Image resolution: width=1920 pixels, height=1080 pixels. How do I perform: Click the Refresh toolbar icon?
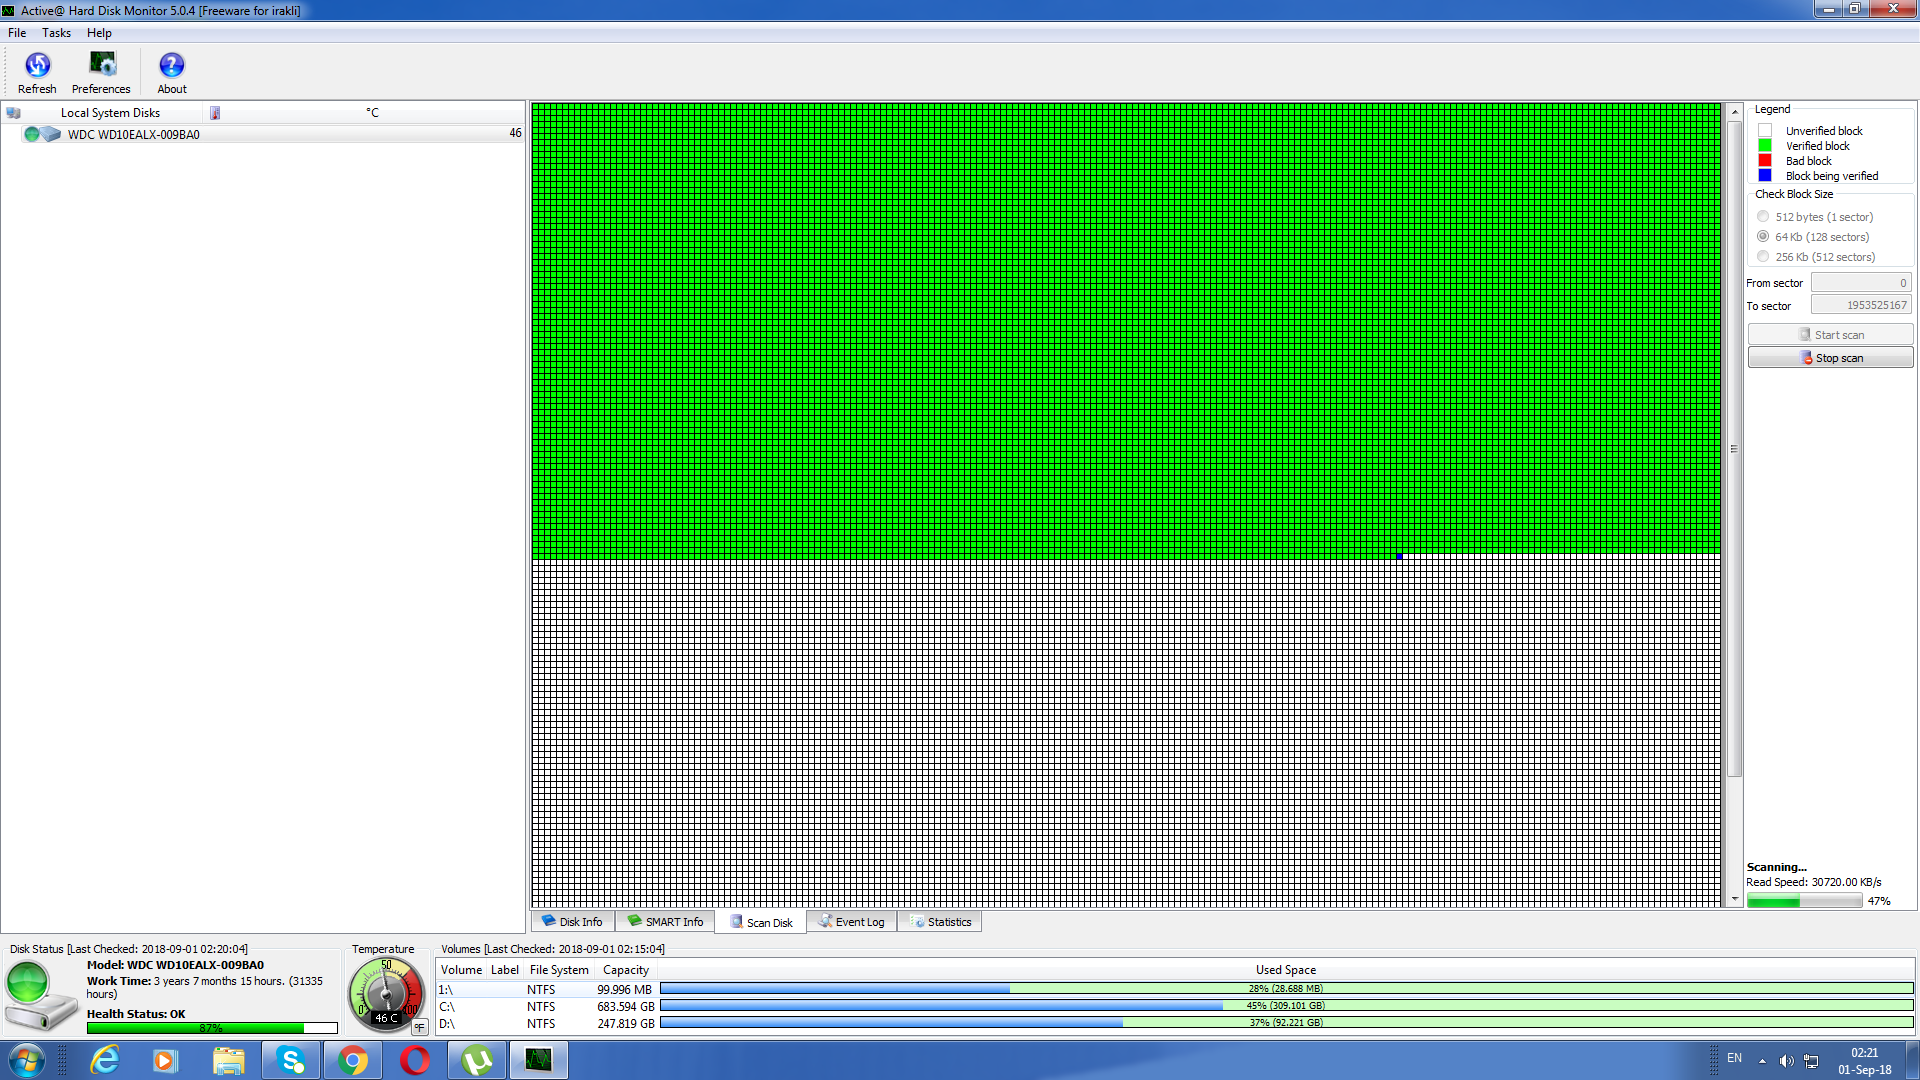[37, 67]
